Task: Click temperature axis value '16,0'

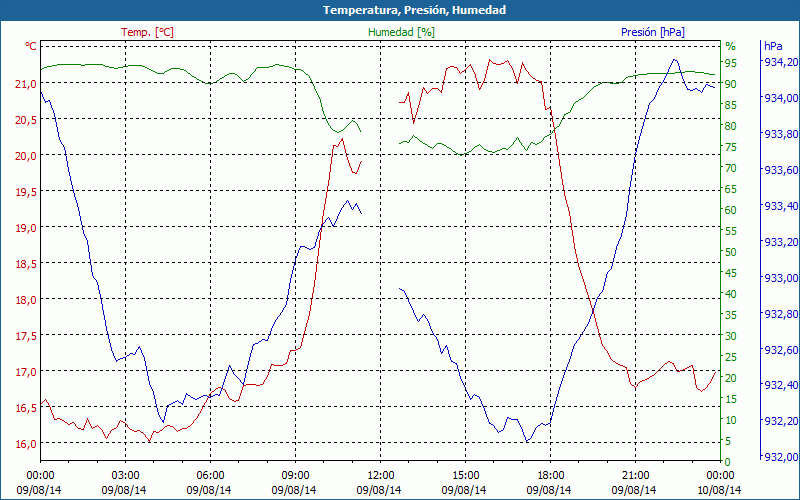Action: click(26, 443)
